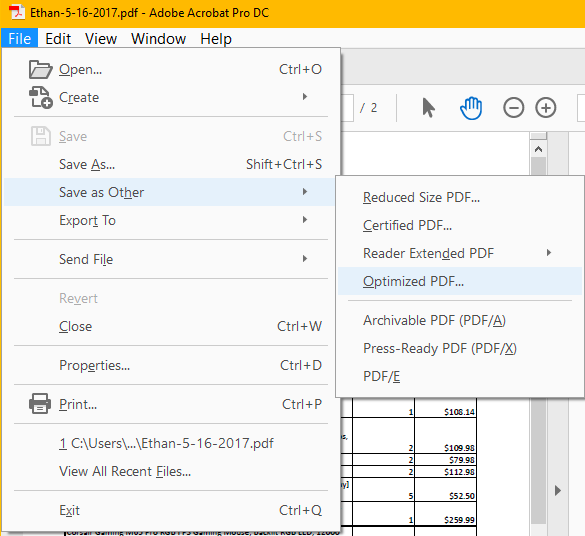
Task: Select Archivable PDF (PDF/A) option
Action: click(x=460, y=320)
